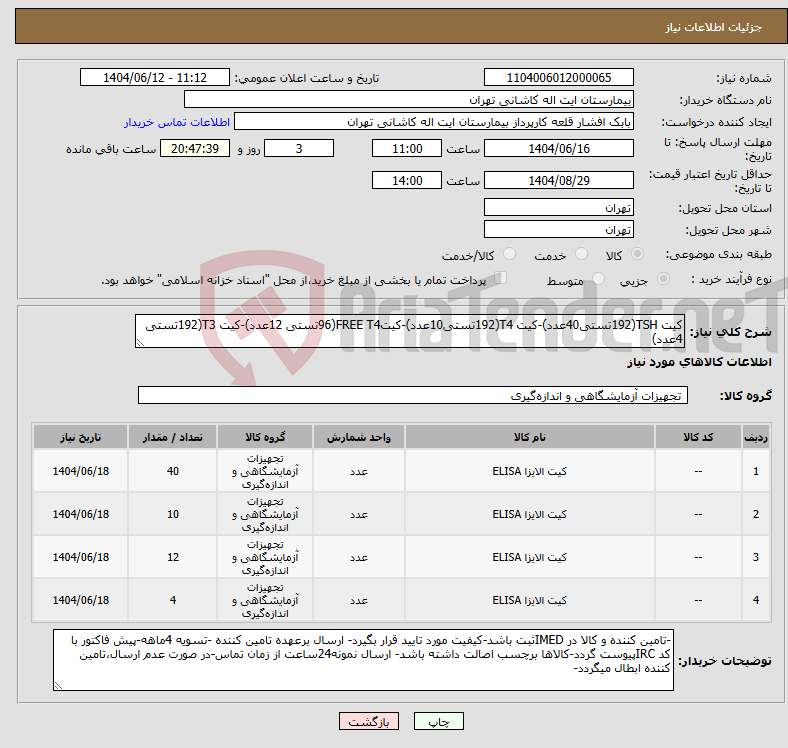The height and width of the screenshot is (748, 788).
Task: Click the واحد شمارش column header
Action: point(359,437)
